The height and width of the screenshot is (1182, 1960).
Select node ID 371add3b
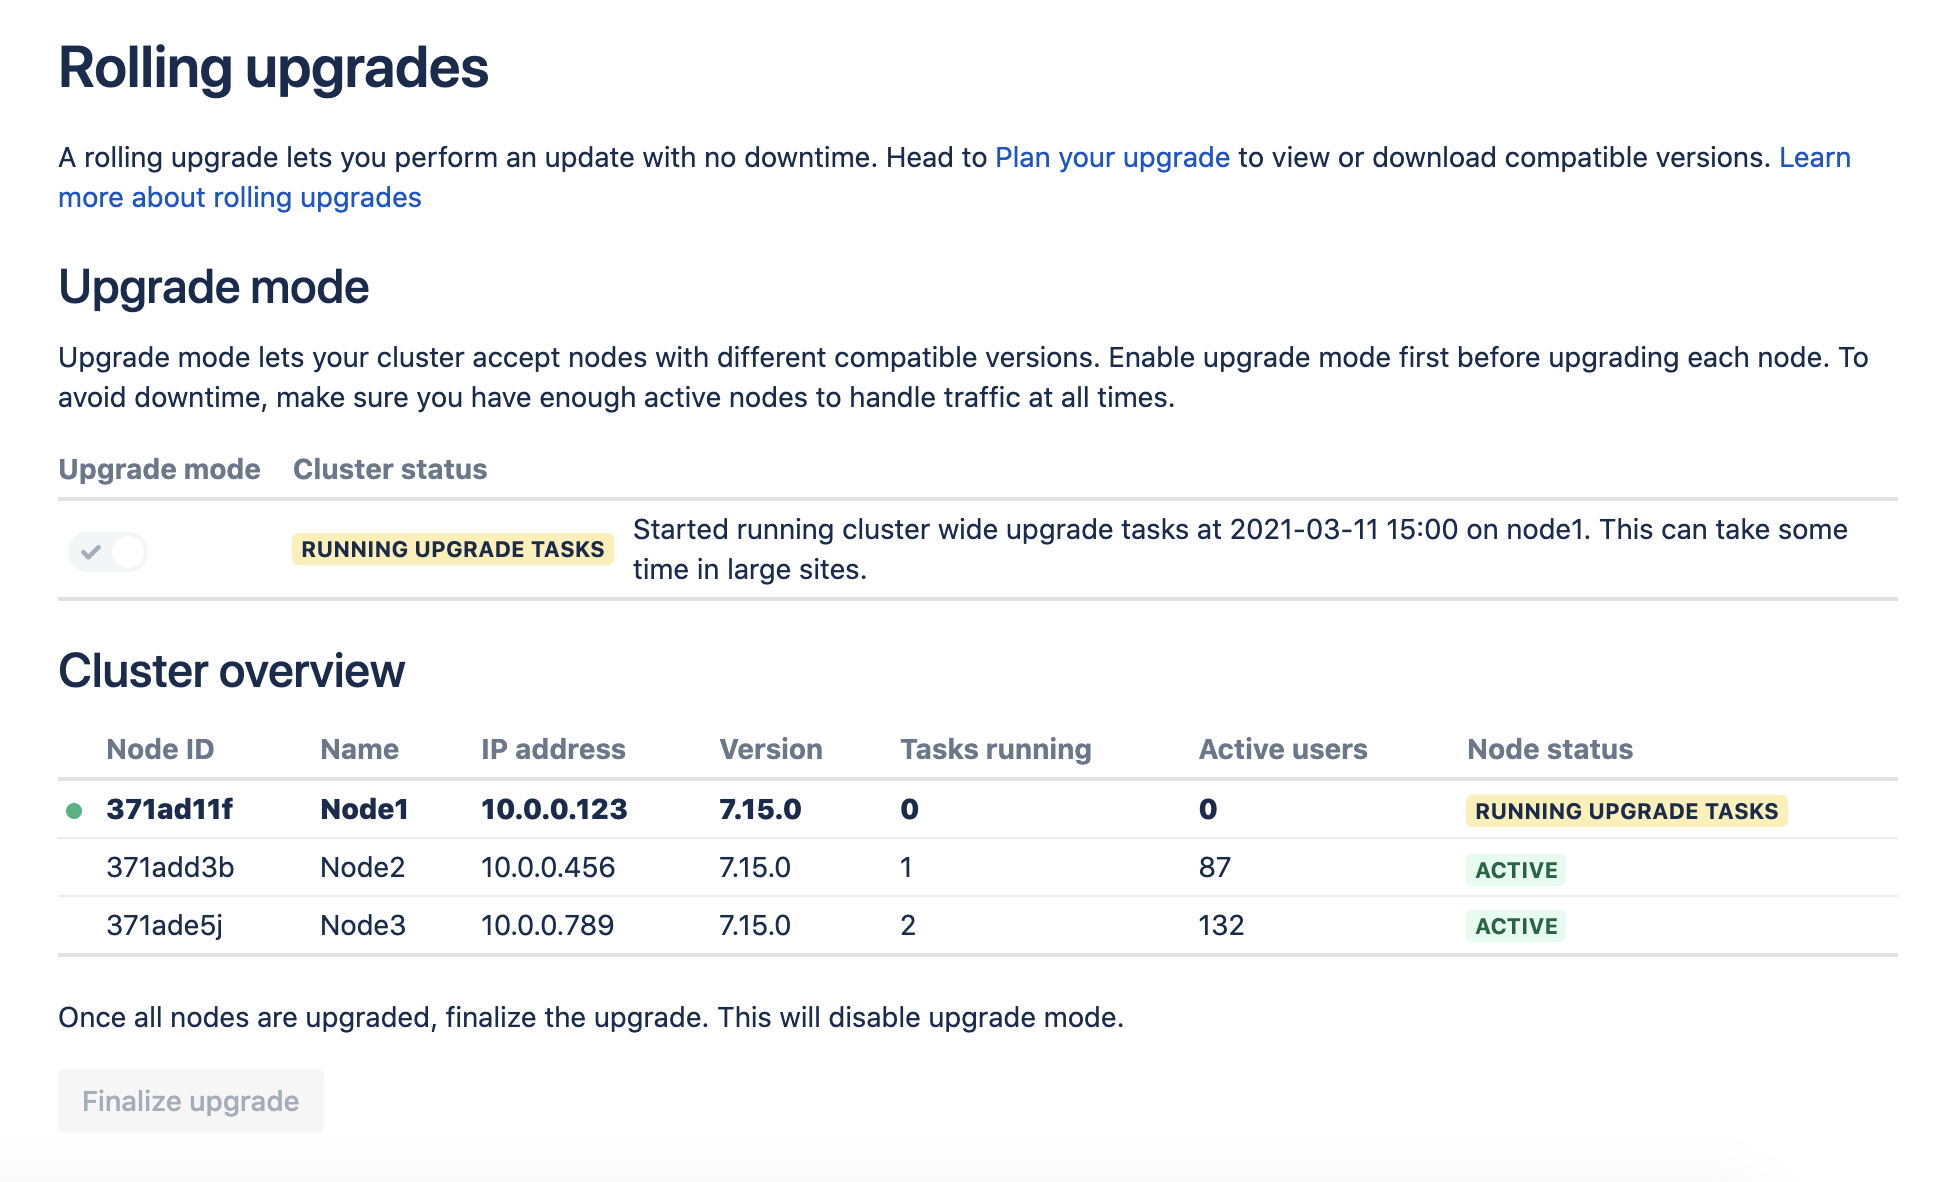170,868
